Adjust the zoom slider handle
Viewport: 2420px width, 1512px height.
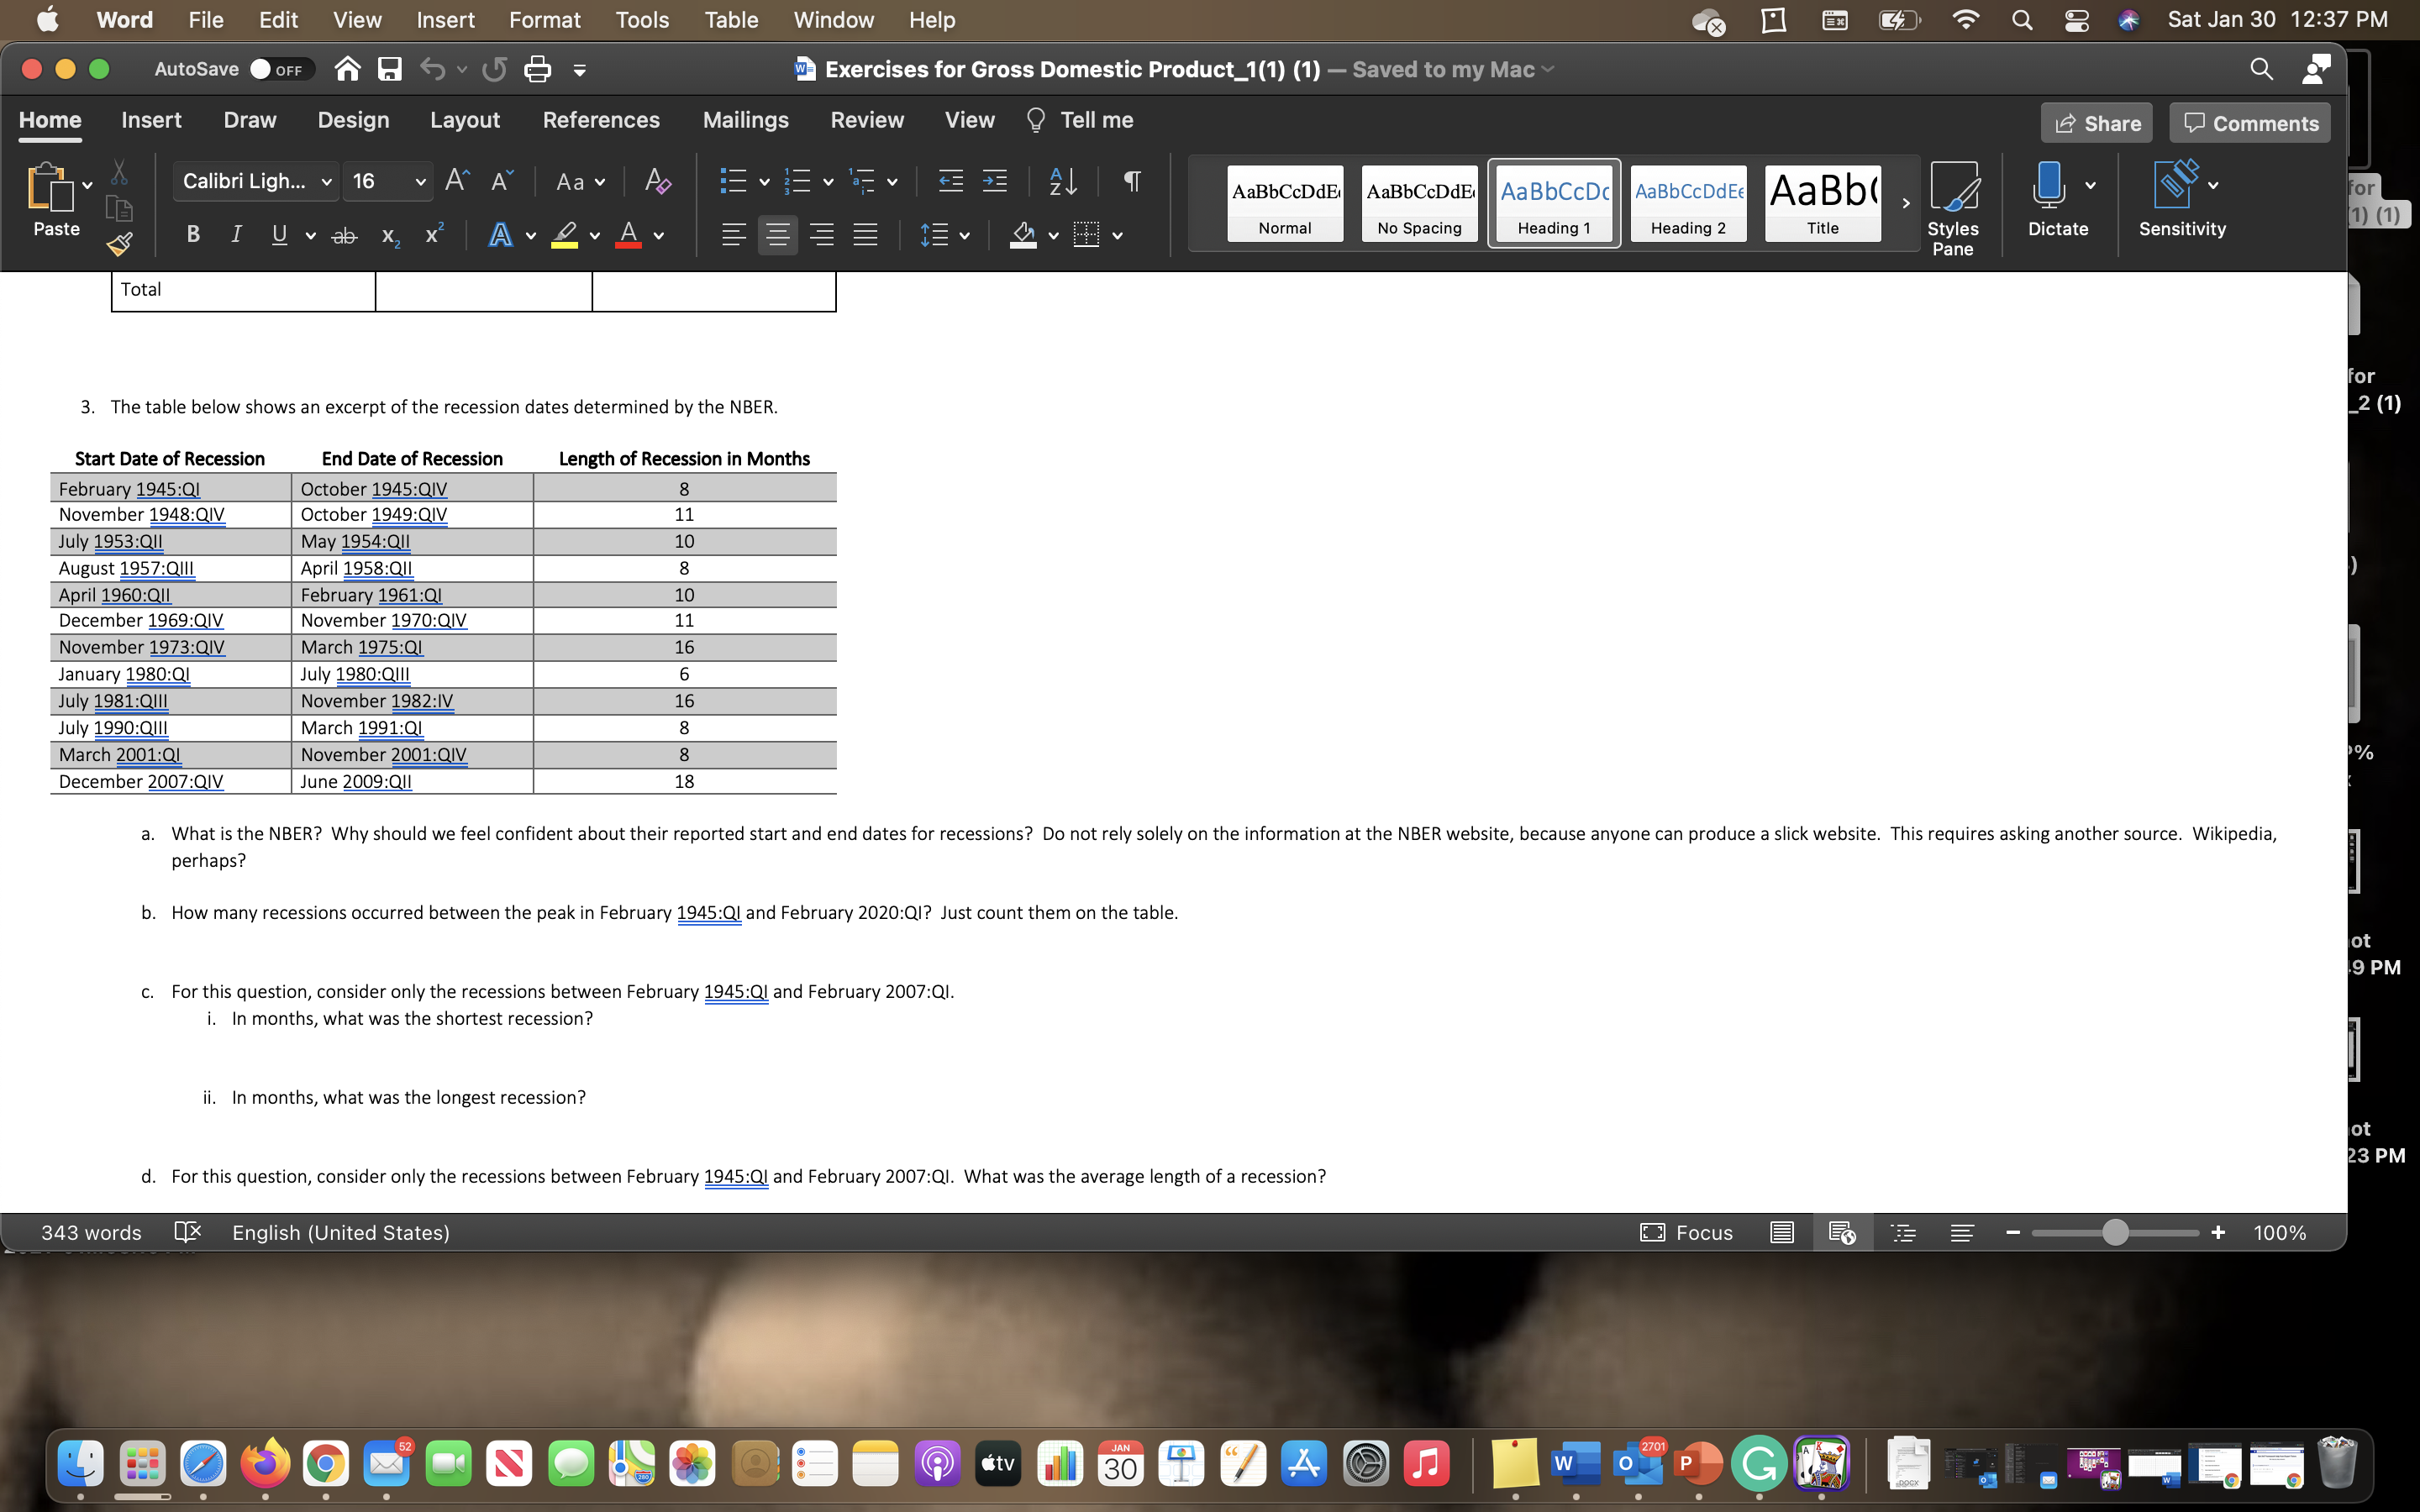point(2114,1232)
